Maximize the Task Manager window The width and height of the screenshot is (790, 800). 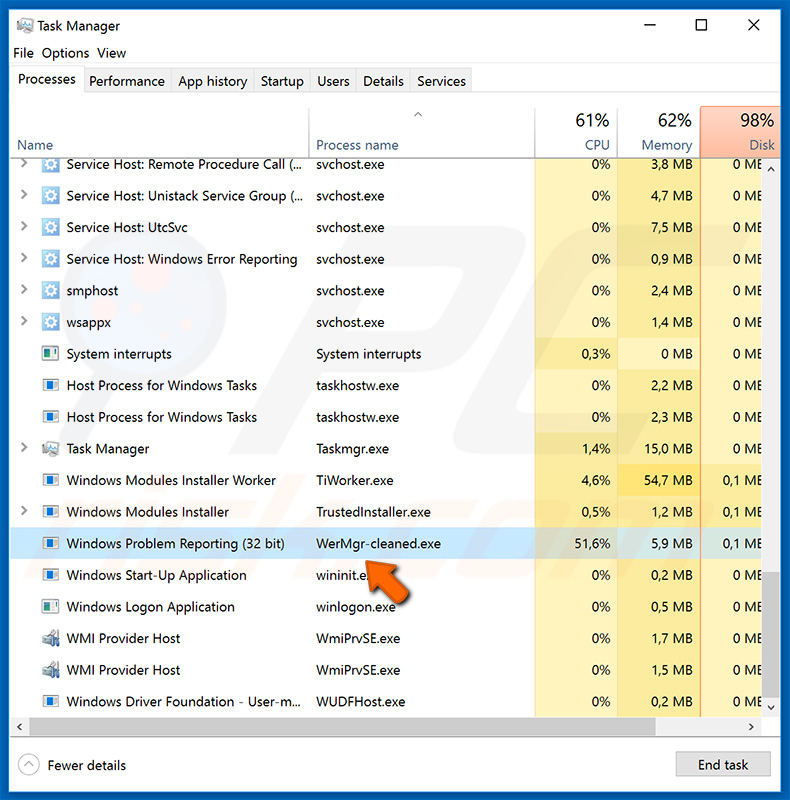pos(701,25)
